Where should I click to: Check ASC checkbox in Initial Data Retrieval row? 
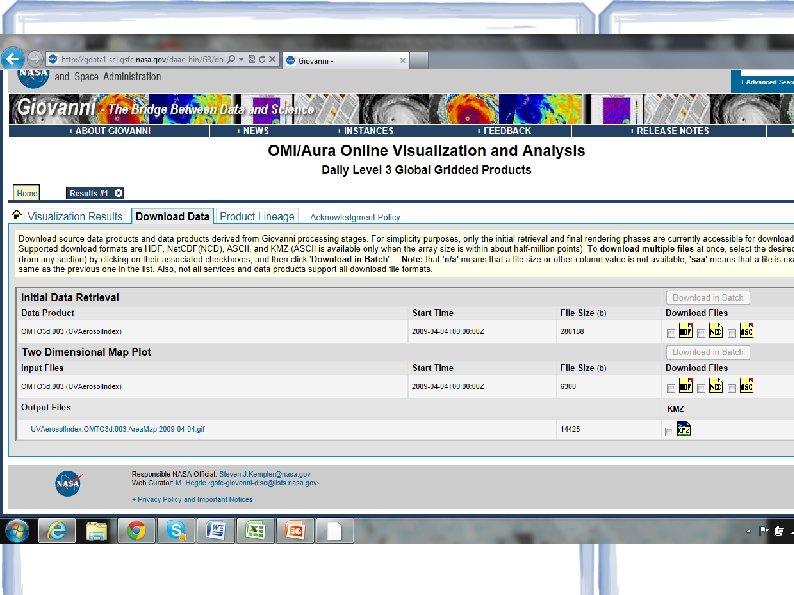click(x=732, y=333)
